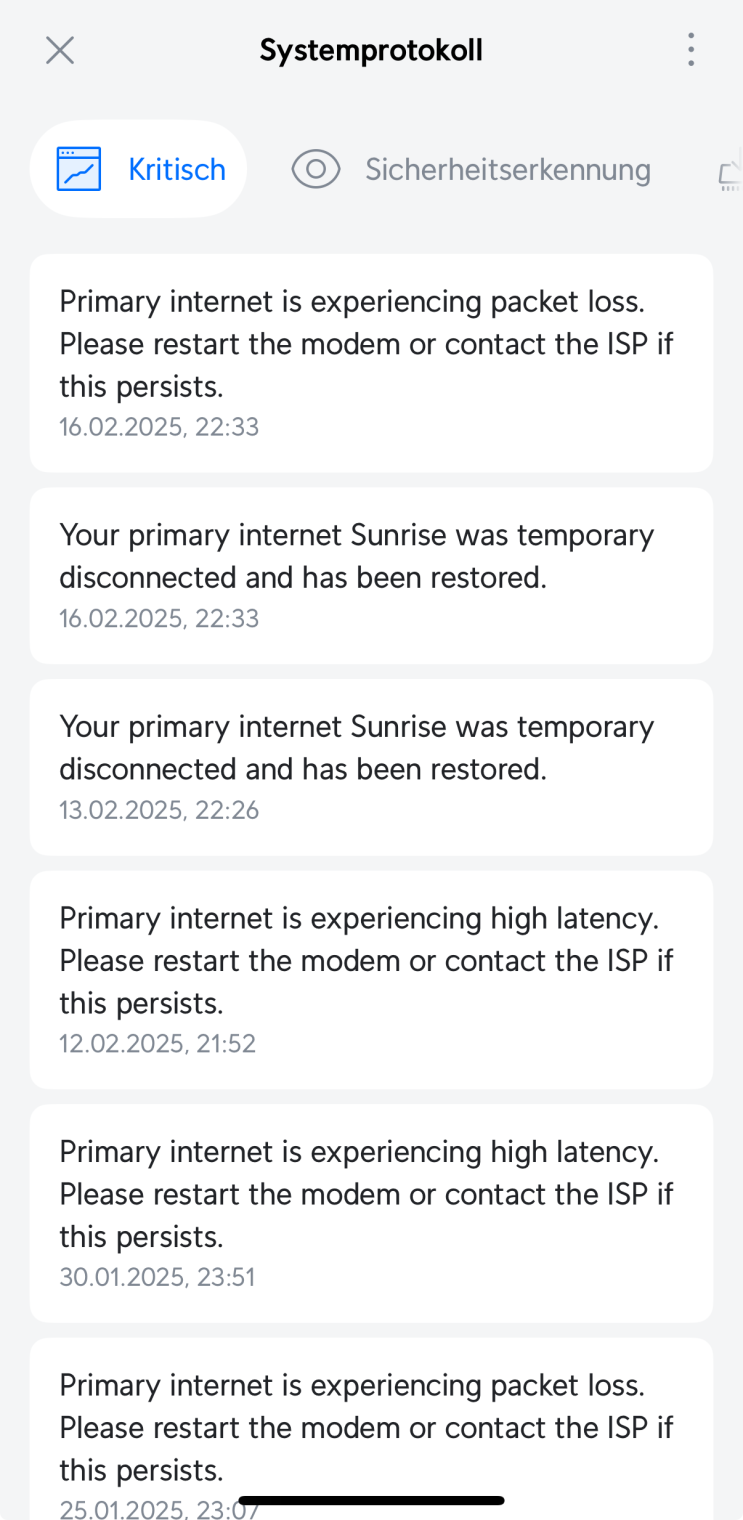This screenshot has height=1520, width=743.
Task: Open Sunrise disconnected entry dated 16.02.2025
Action: point(371,556)
